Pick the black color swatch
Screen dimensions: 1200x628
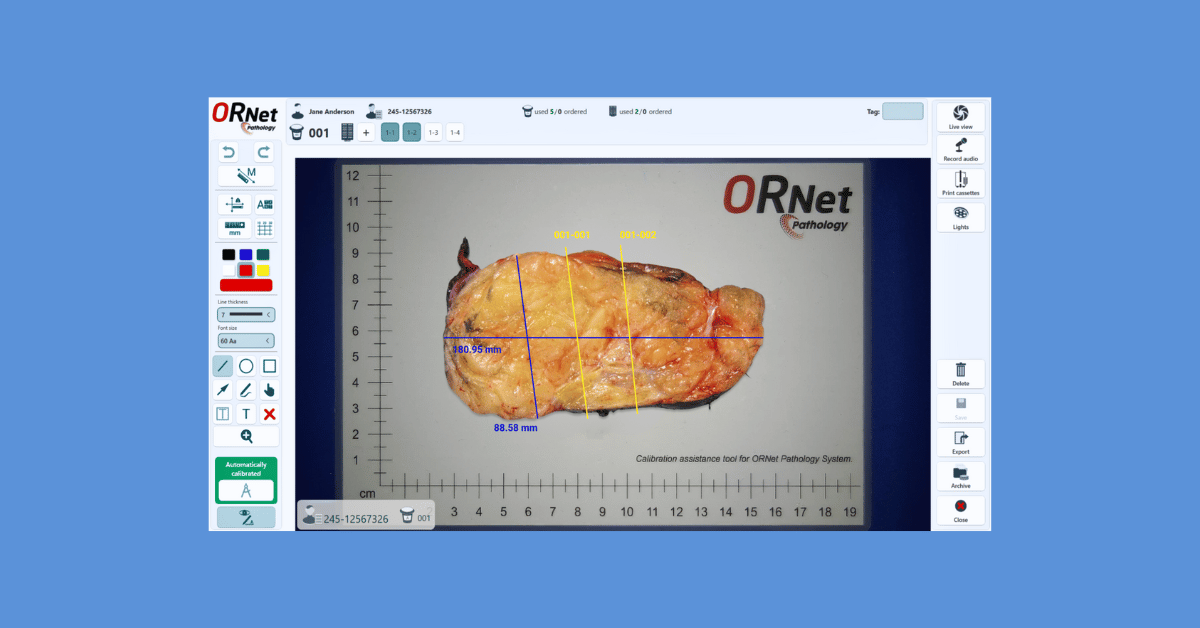pyautogui.click(x=229, y=255)
